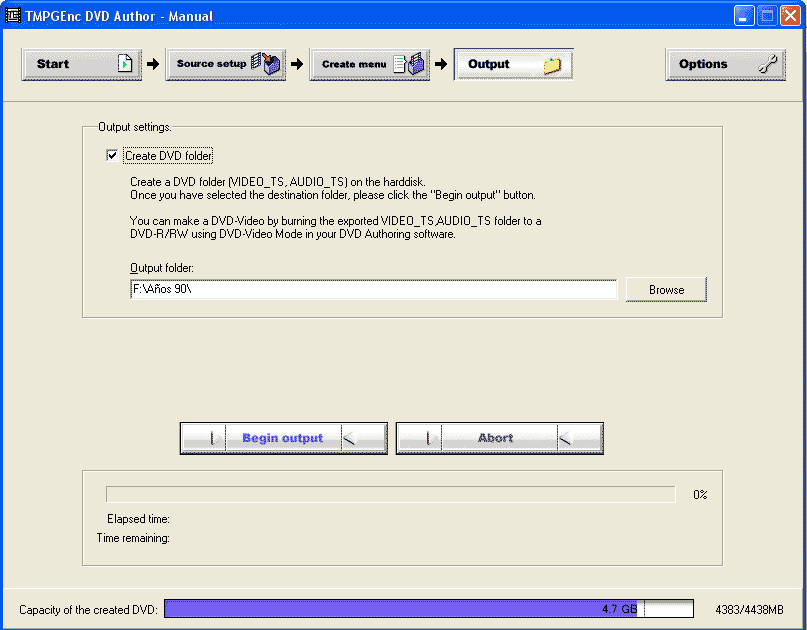Click the TMPGEnc app icon in title bar
807x630 pixels.
pyautogui.click(x=13, y=16)
